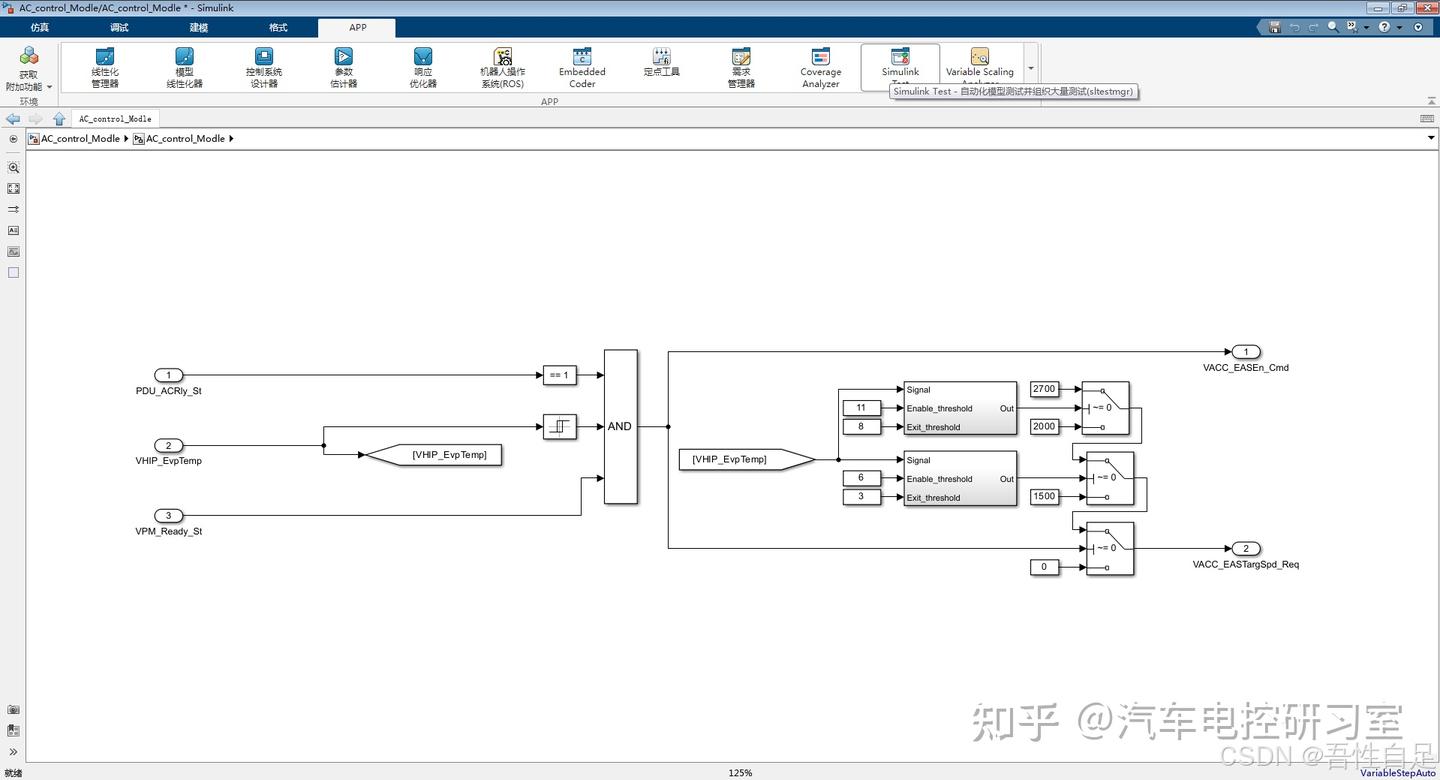
Task: Launch the 定点工具 (Fixed-Point Tool)
Action: [660, 66]
